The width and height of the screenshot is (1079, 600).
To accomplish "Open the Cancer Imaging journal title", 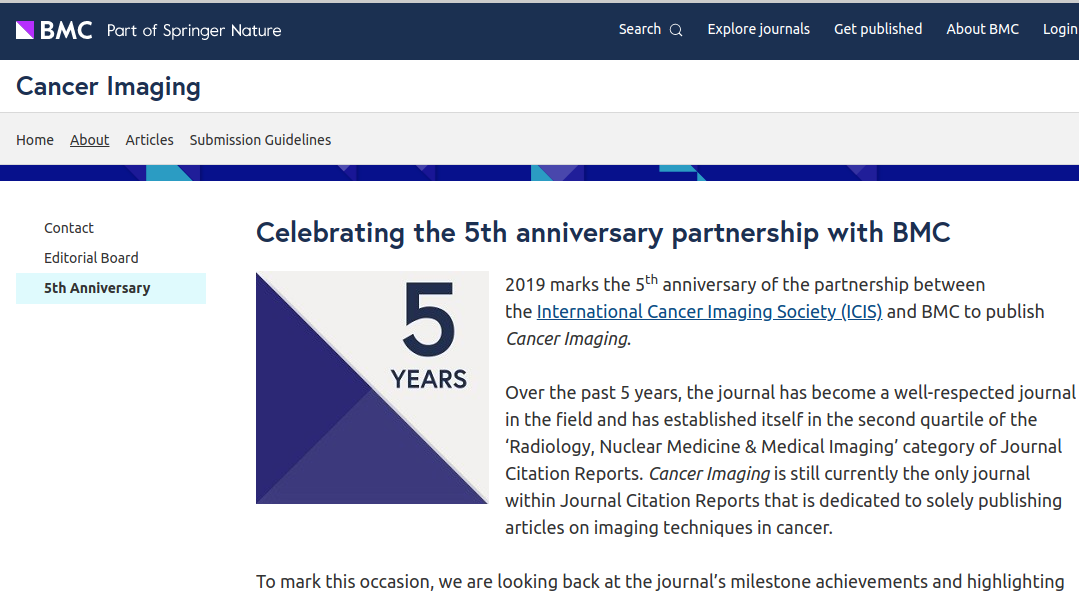I will click(x=108, y=87).
